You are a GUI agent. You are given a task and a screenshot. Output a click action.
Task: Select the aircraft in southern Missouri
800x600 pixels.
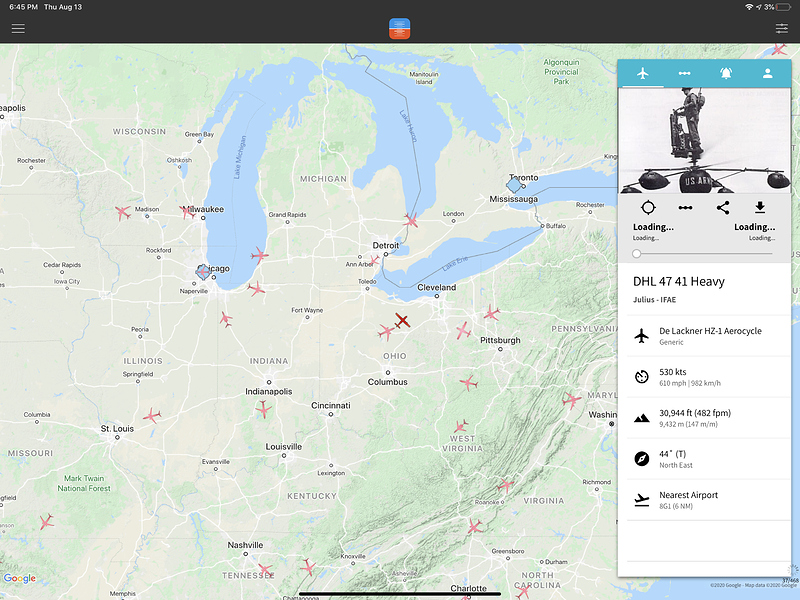(46, 522)
